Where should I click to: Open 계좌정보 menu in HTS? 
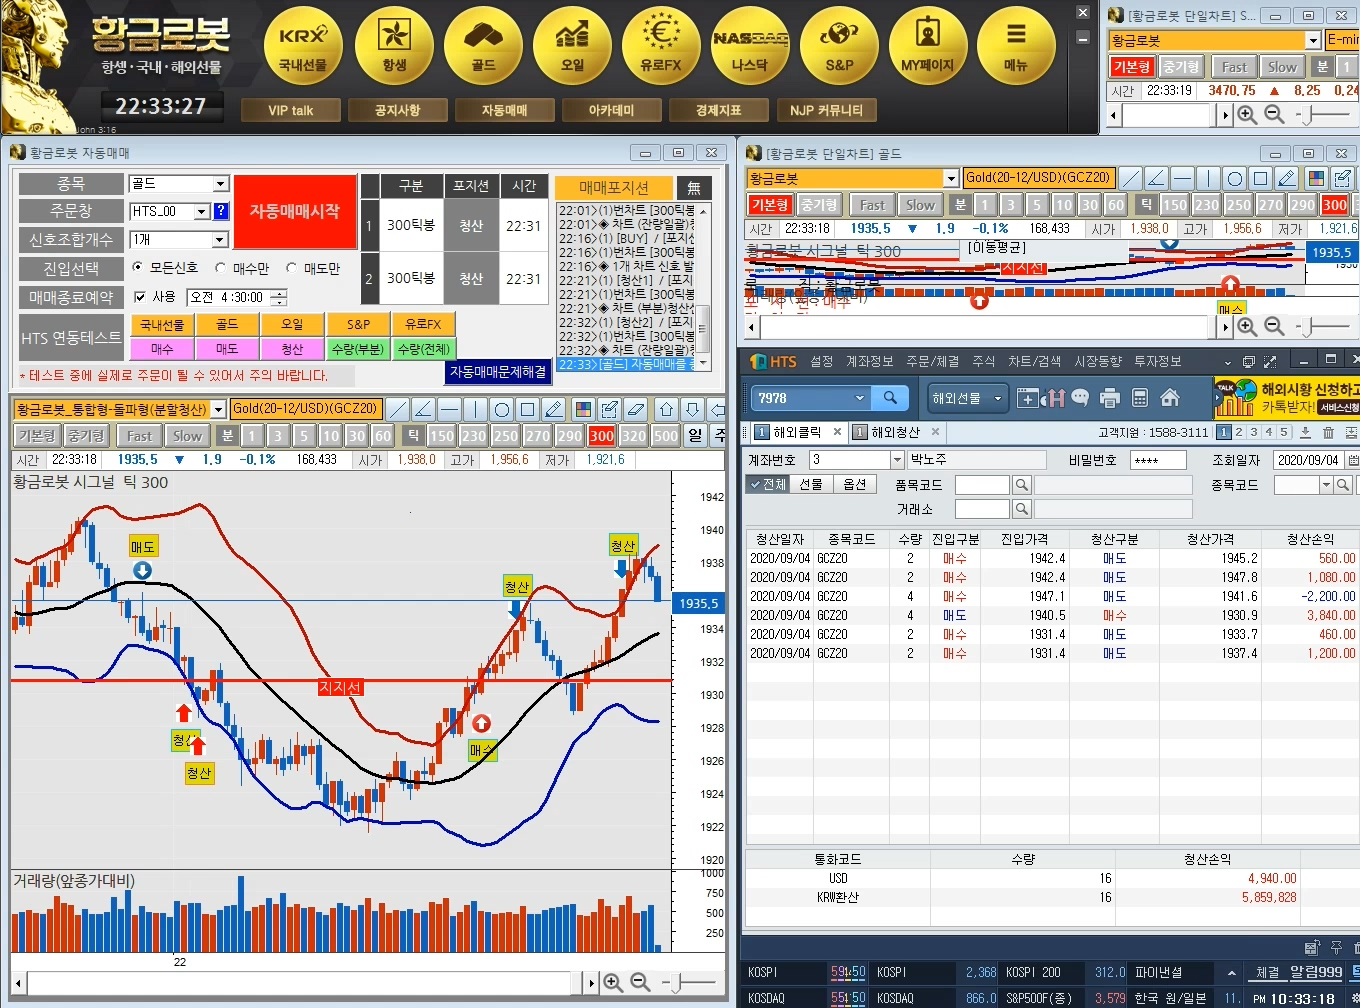pos(869,361)
